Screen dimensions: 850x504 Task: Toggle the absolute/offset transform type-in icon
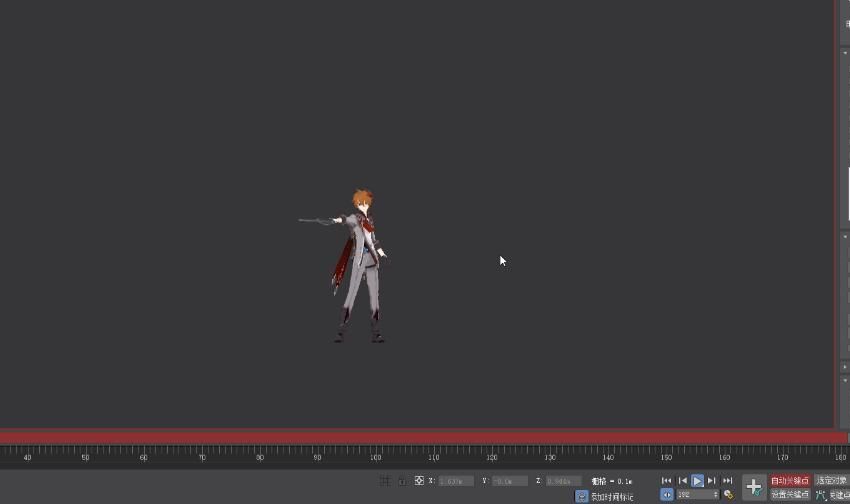point(419,481)
